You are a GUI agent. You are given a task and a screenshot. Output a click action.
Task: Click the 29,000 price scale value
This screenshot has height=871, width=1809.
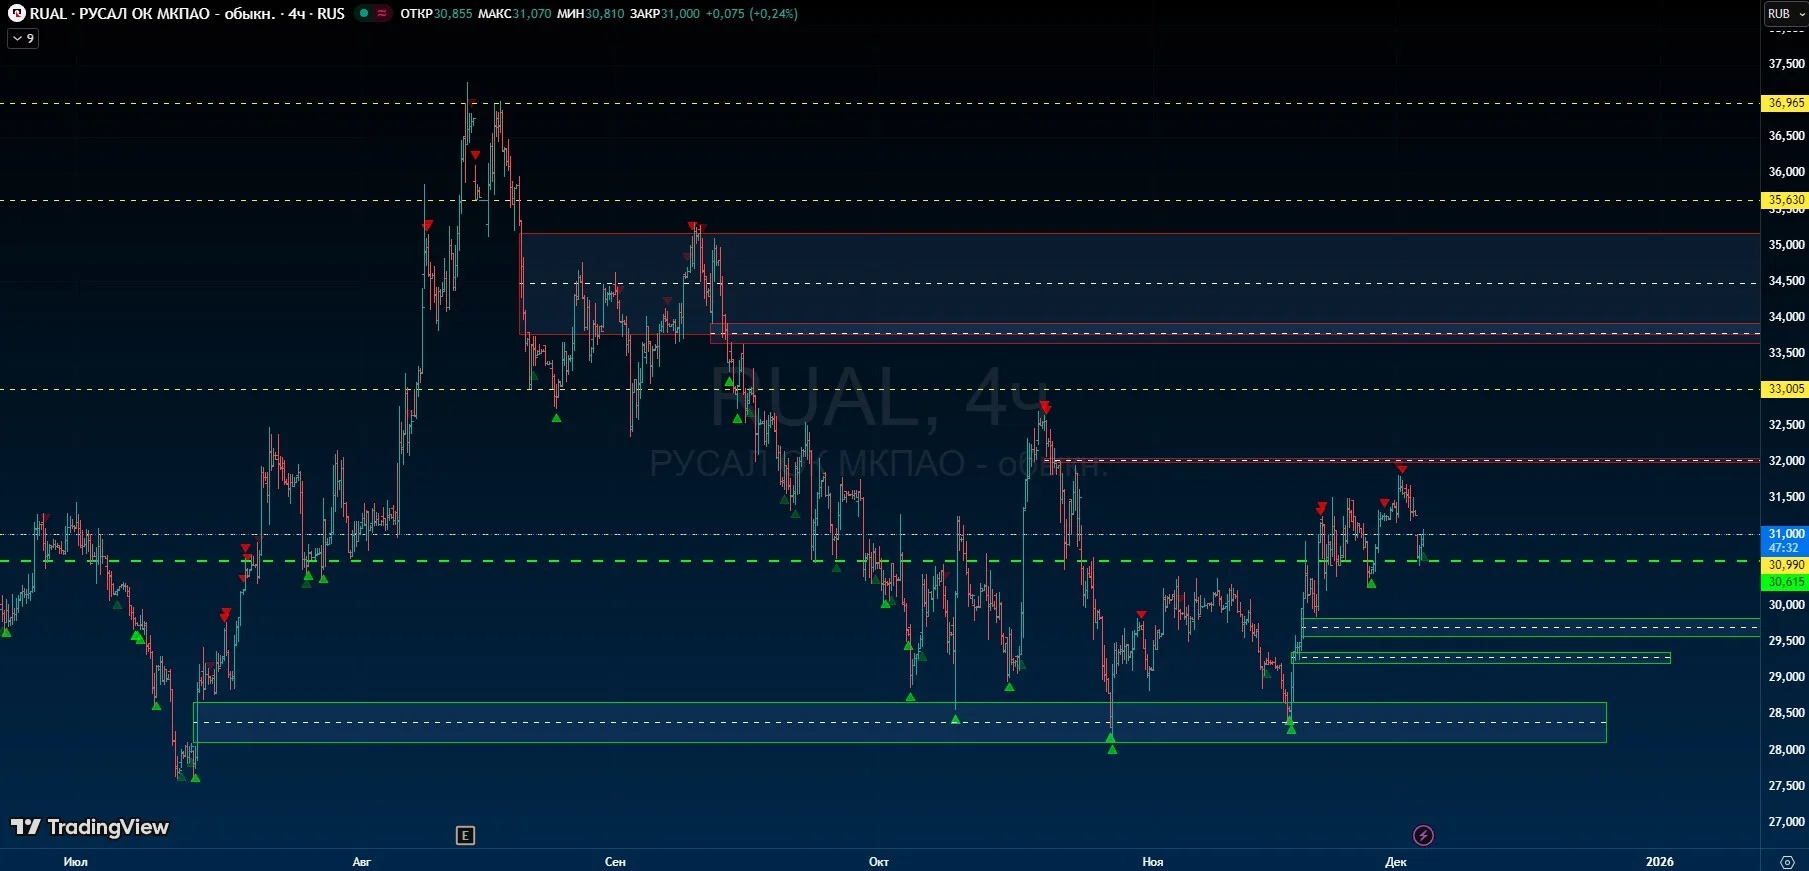click(1787, 677)
